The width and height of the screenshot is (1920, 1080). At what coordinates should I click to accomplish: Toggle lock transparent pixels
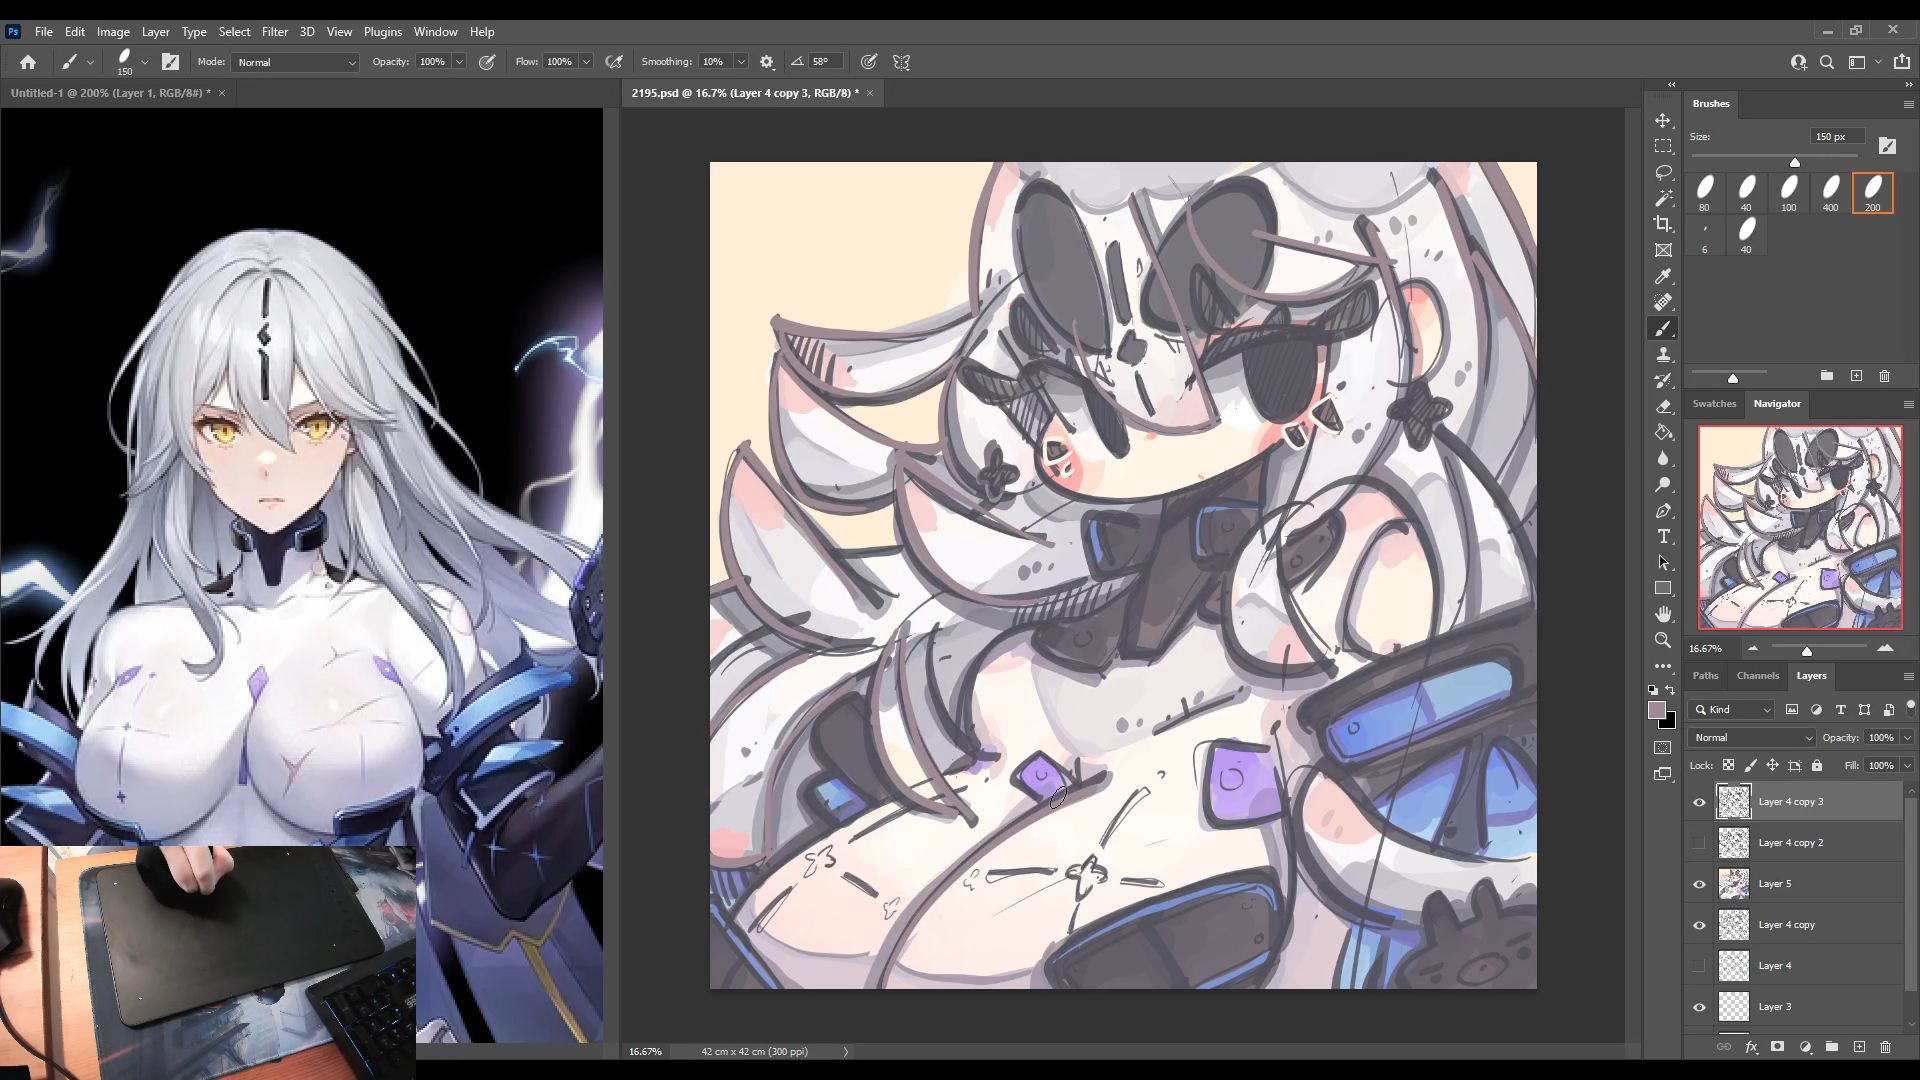1728,765
